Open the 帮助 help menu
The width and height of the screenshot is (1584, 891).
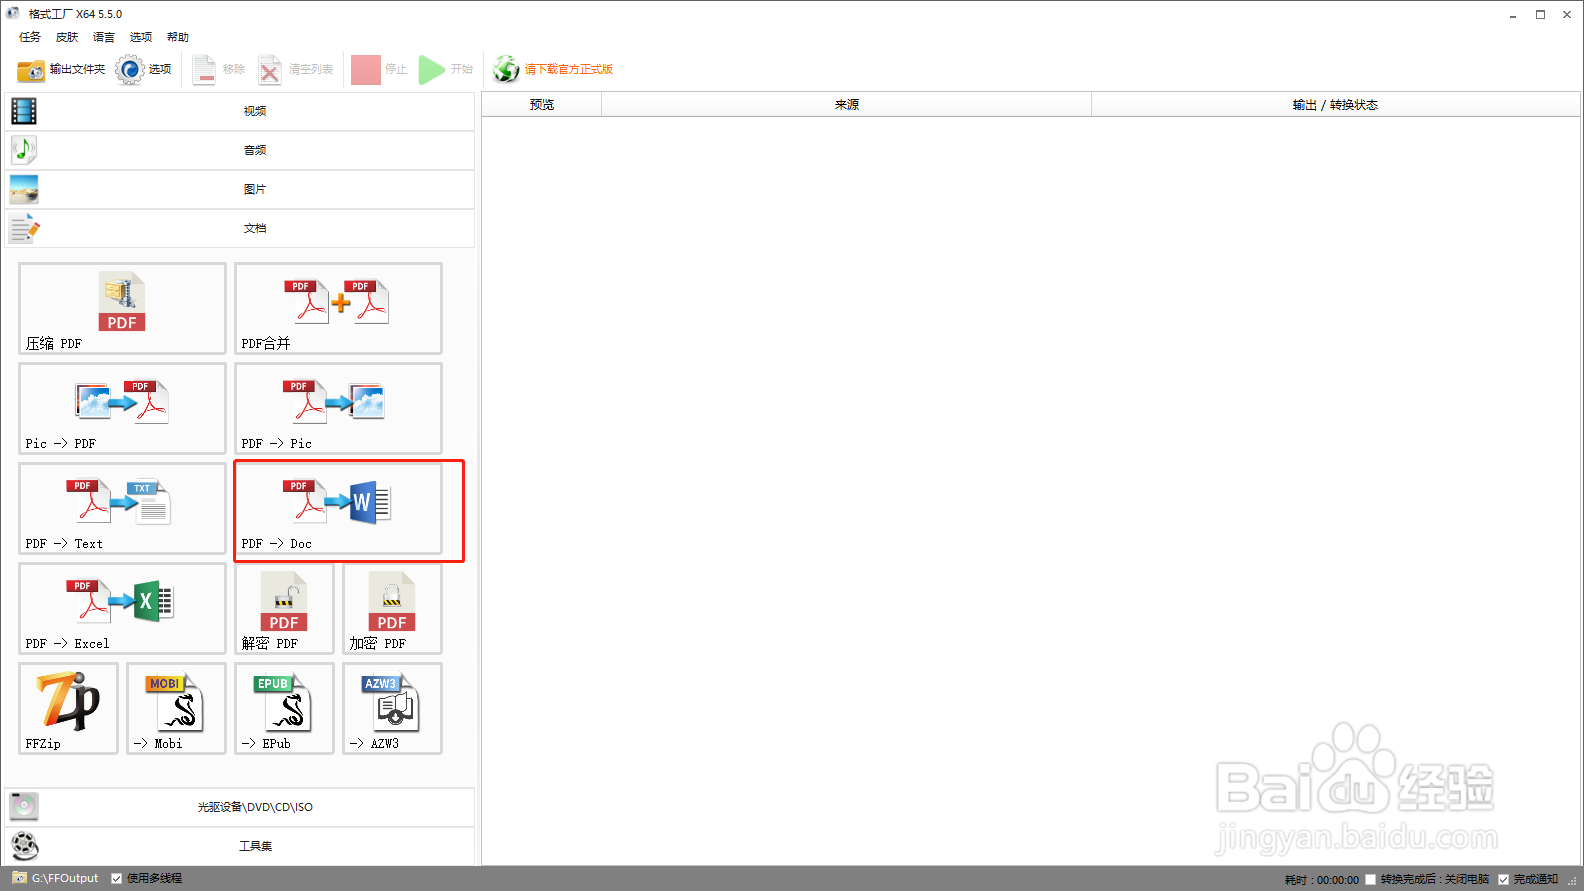[x=178, y=37]
